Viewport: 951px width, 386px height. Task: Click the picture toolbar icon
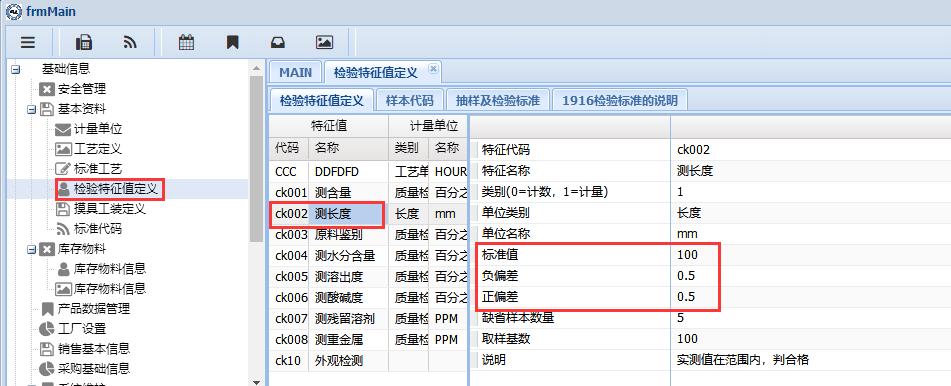[x=324, y=42]
